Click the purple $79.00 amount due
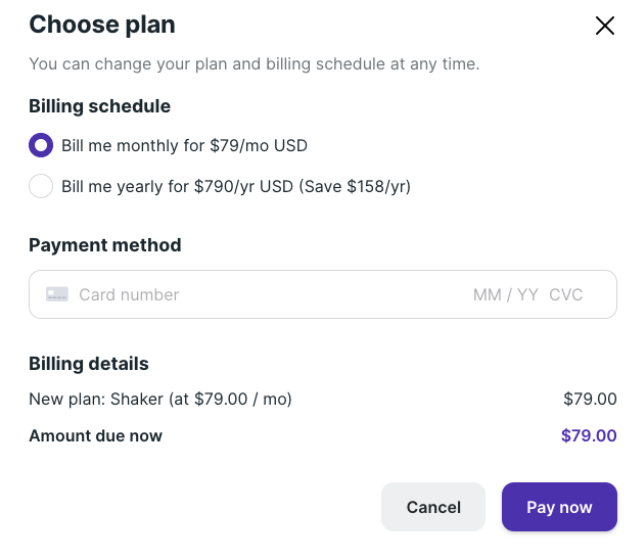The height and width of the screenshot is (552, 640). [589, 436]
